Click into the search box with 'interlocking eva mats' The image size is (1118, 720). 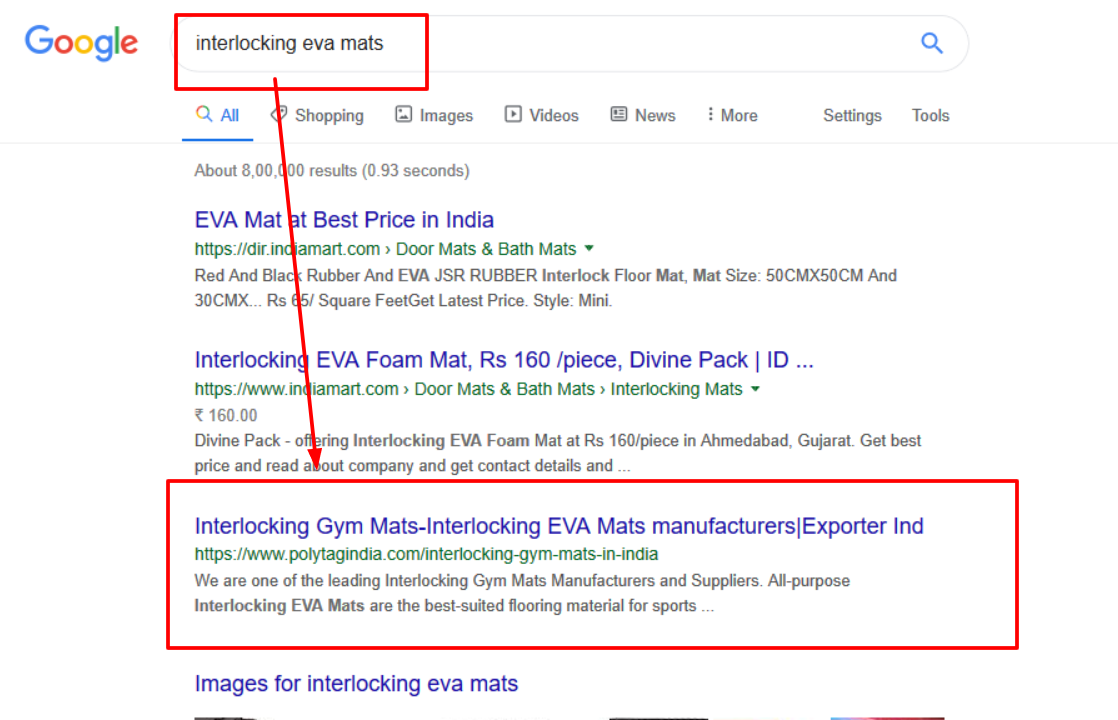(570, 43)
